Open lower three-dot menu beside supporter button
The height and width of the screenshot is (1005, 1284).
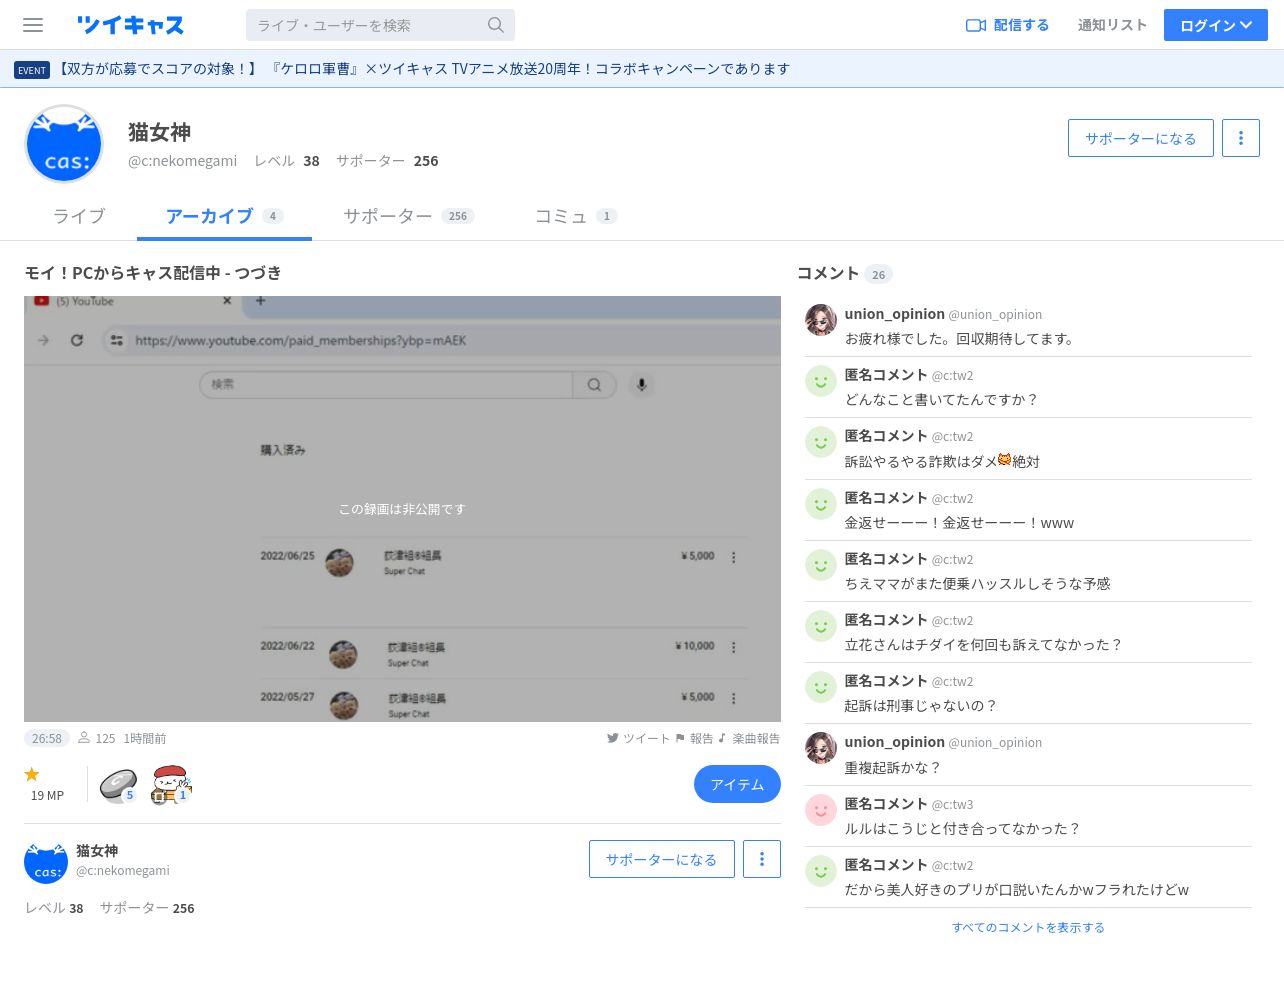(762, 859)
